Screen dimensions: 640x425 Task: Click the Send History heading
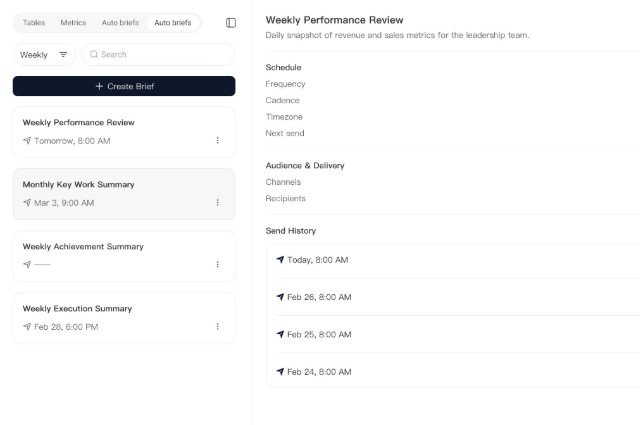[291, 231]
